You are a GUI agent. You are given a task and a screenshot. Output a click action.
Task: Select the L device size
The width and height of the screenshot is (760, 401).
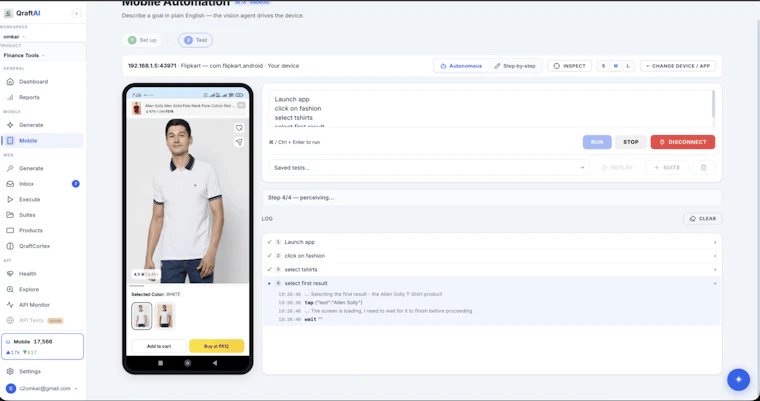(628, 66)
